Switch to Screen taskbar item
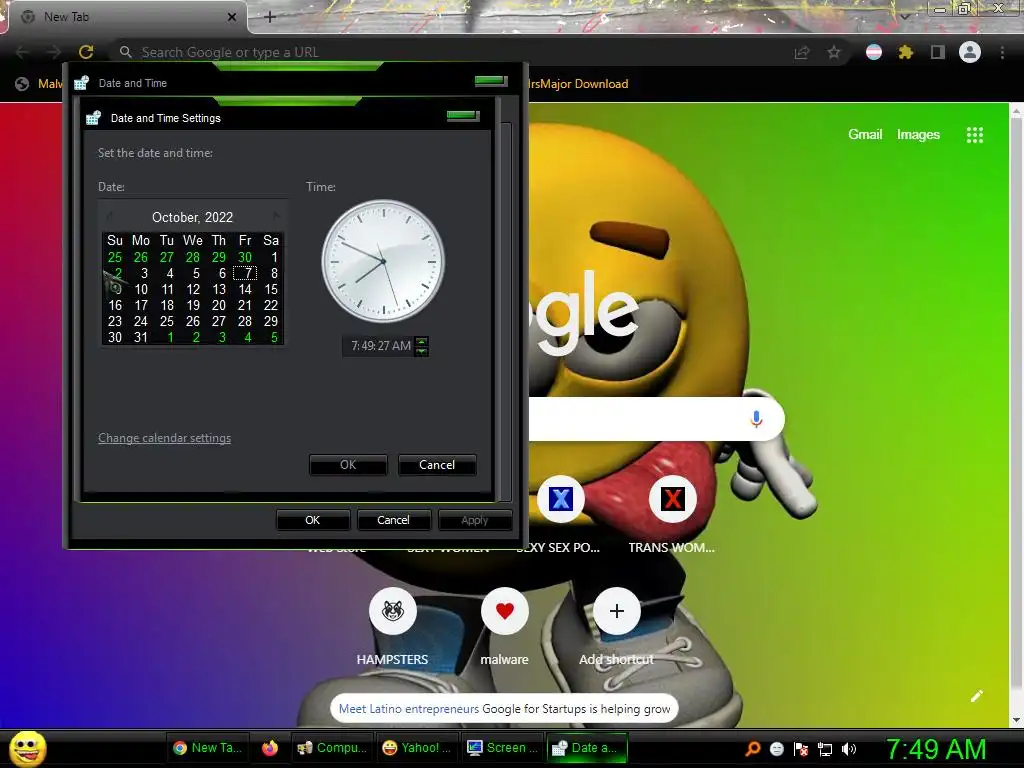This screenshot has width=1024, height=768. click(502, 748)
